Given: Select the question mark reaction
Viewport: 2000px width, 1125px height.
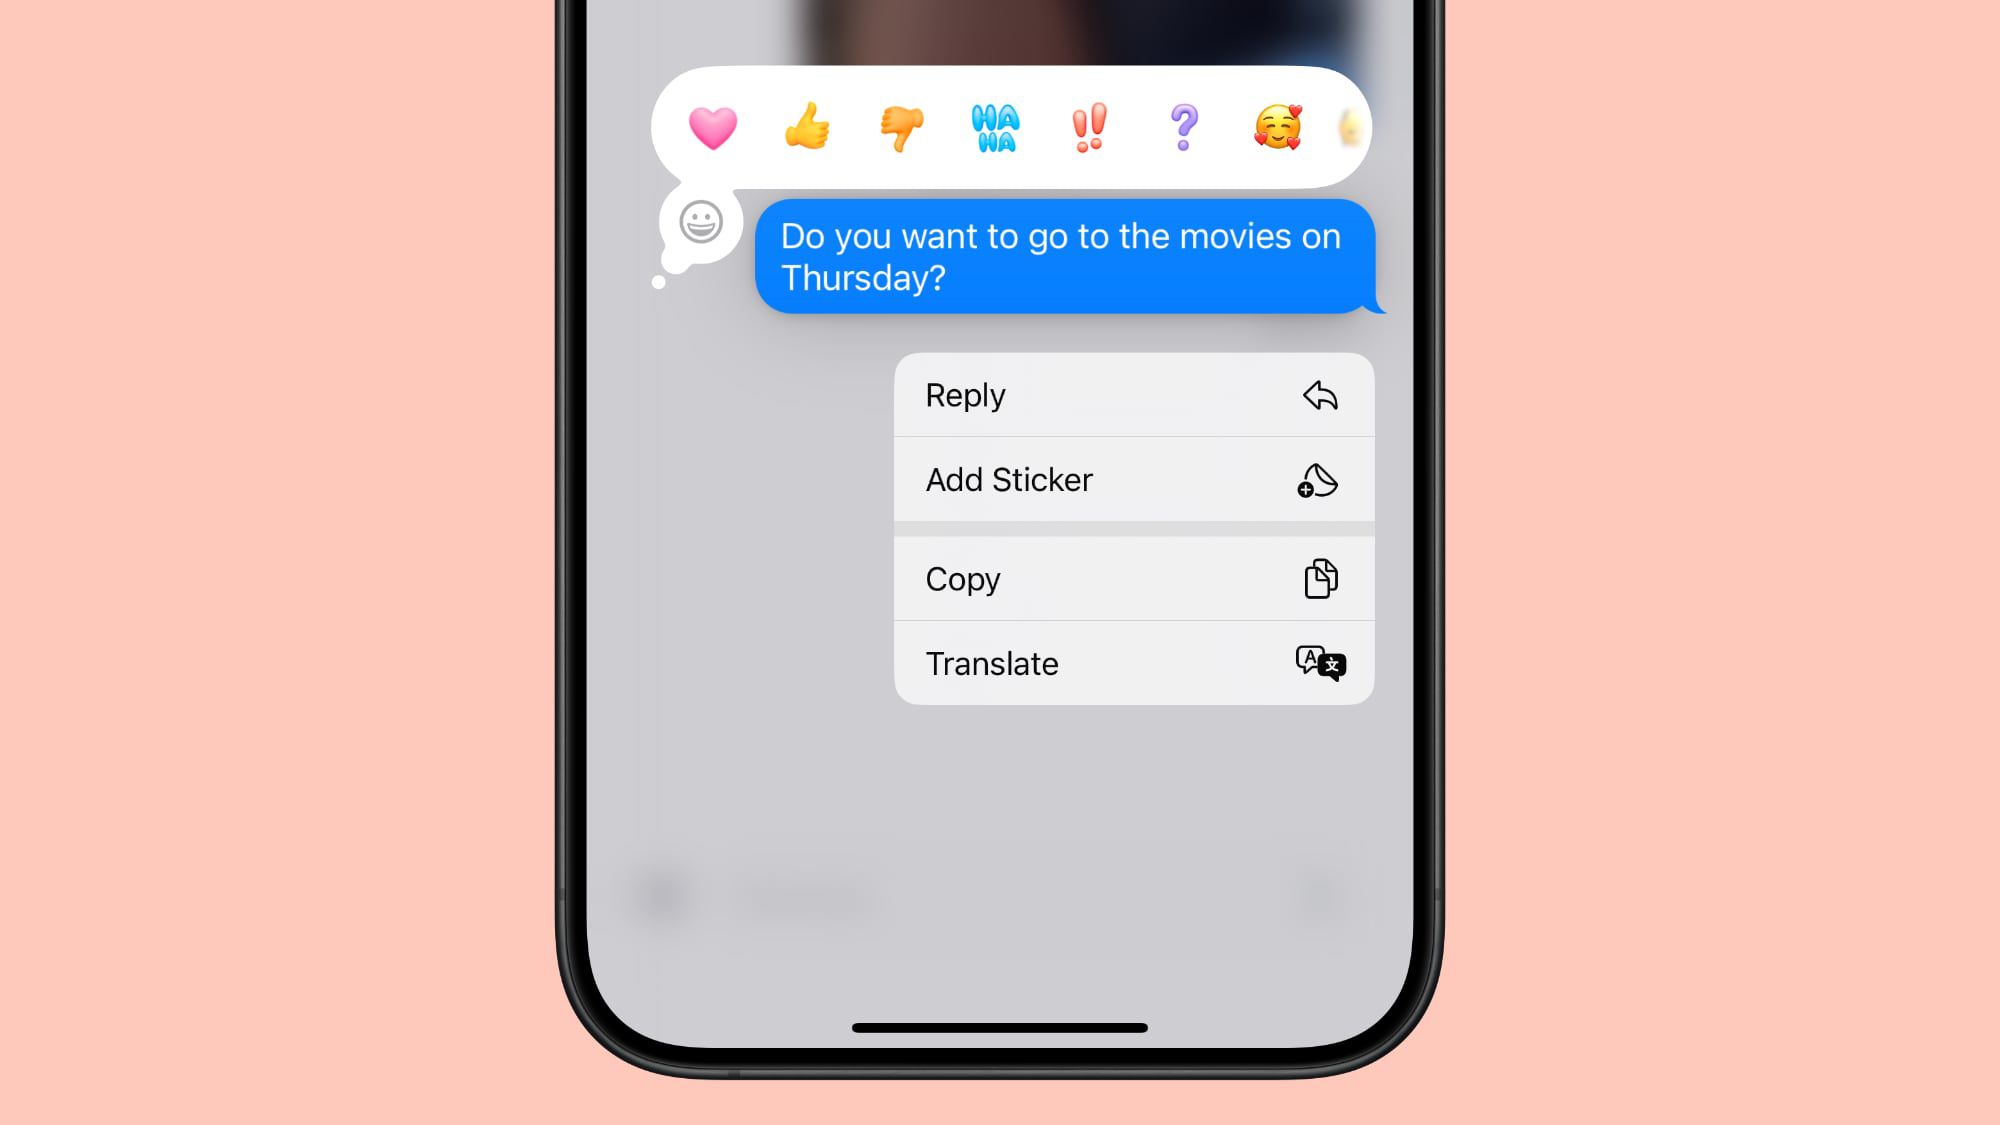Looking at the screenshot, I should (x=1183, y=126).
